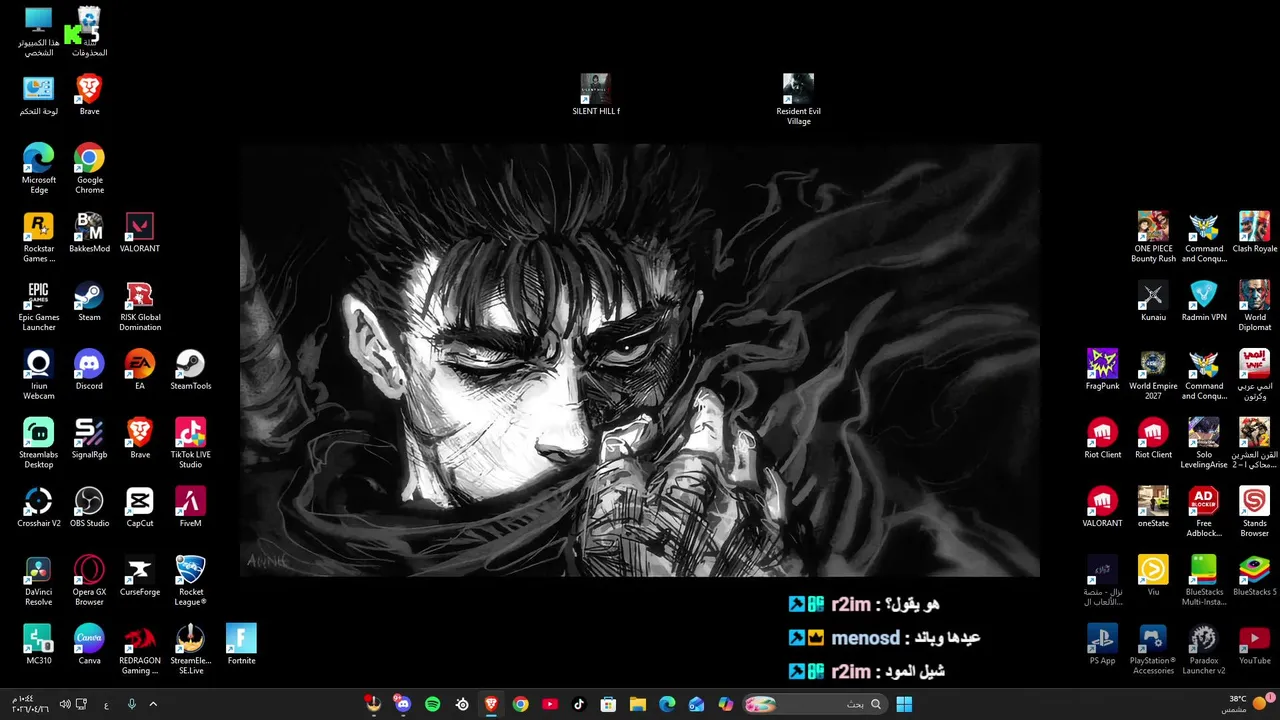1280x720 pixels.
Task: Select the oneState desktop shortcut
Action: click(1153, 507)
